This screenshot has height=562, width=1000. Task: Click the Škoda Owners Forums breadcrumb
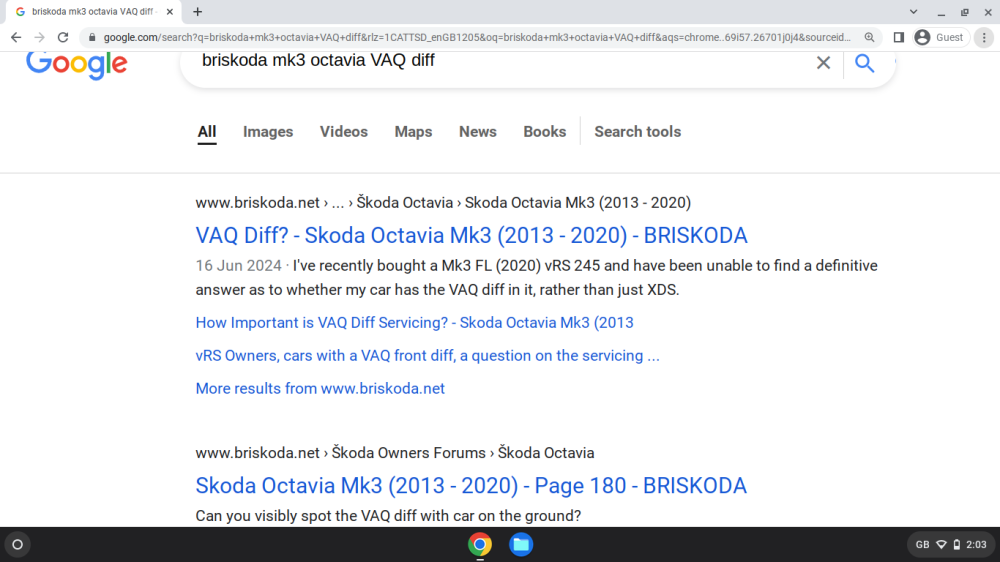click(408, 453)
